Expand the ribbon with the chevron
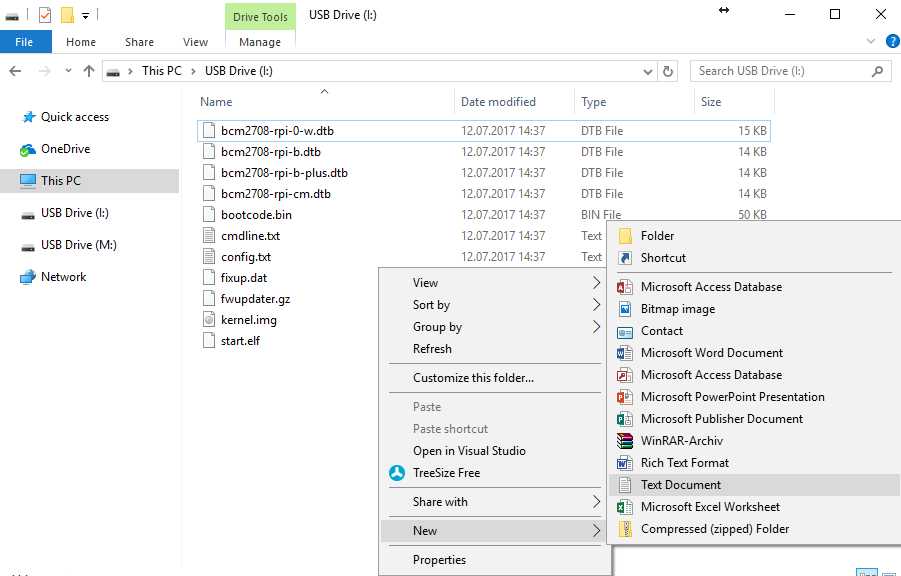901x576 pixels. (871, 41)
